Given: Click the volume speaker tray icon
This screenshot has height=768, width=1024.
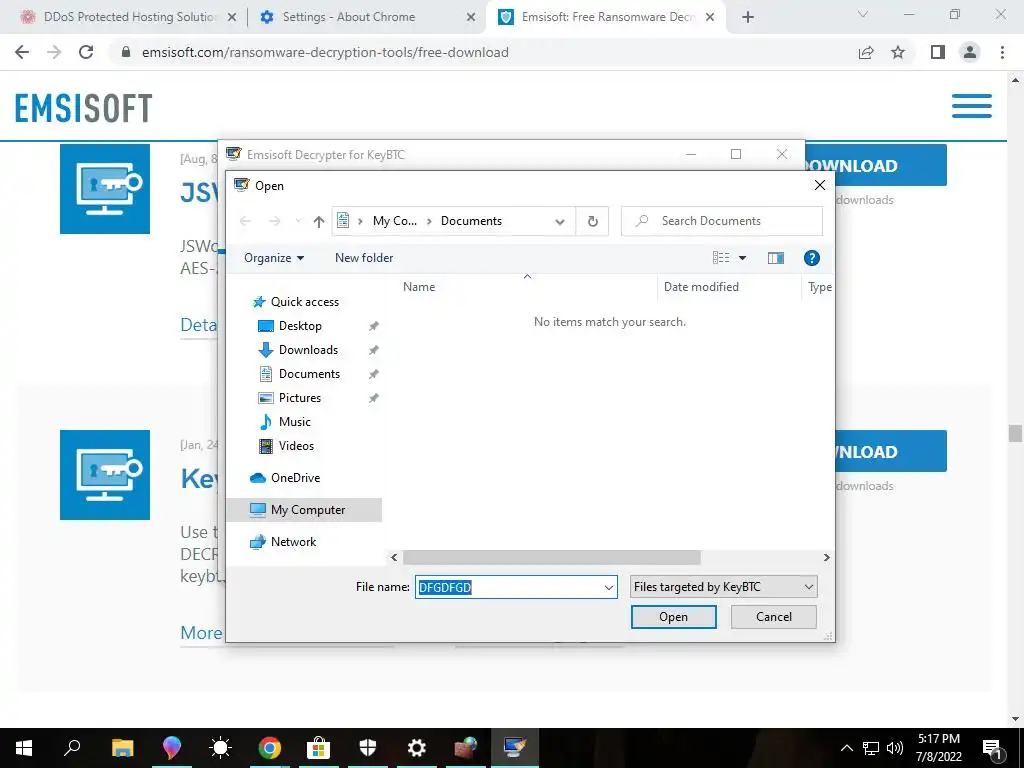Looking at the screenshot, I should [x=895, y=748].
